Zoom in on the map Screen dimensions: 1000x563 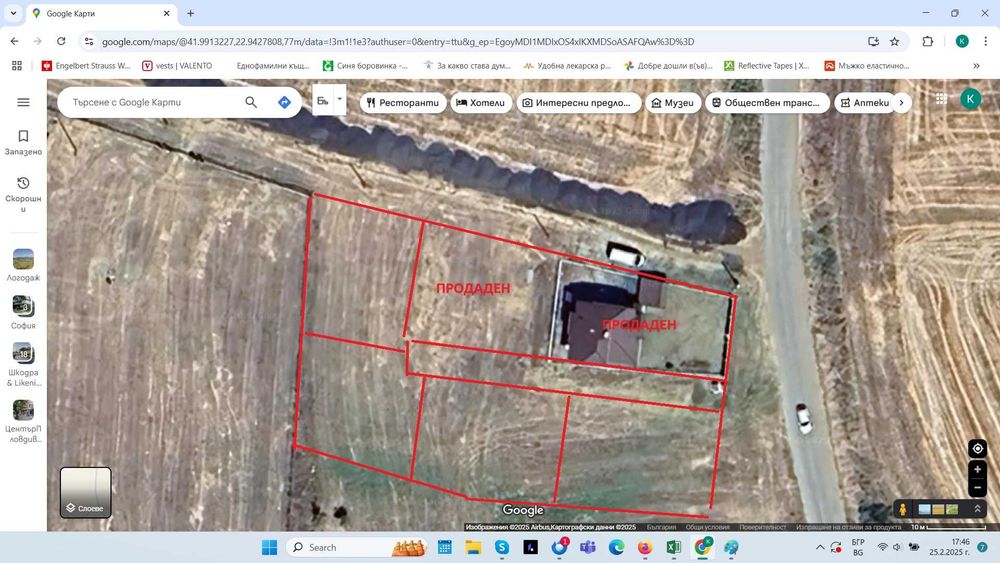click(978, 469)
